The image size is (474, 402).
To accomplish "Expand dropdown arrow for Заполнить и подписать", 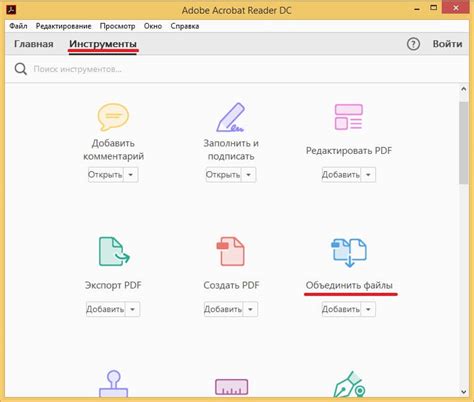I will [248, 175].
